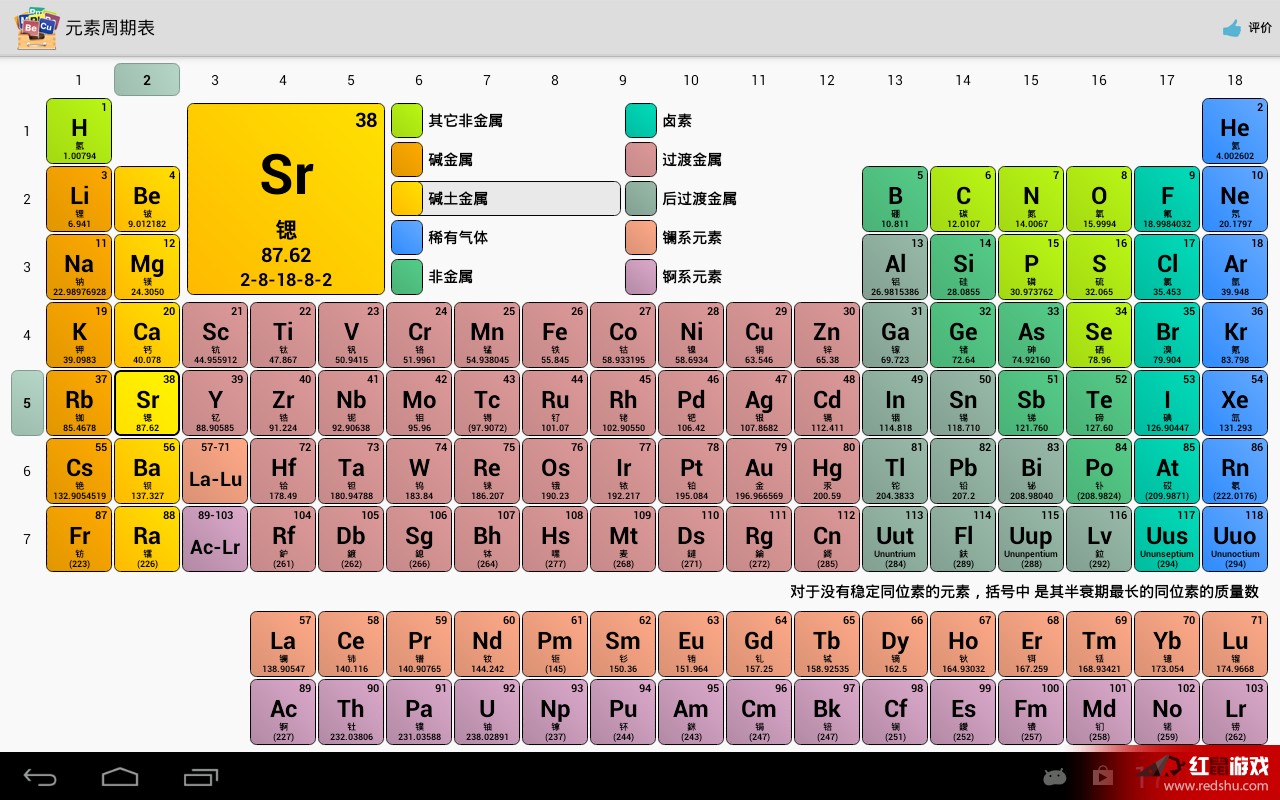
Task: Tap the Lawrencium Lr element cell
Action: pos(1235,712)
